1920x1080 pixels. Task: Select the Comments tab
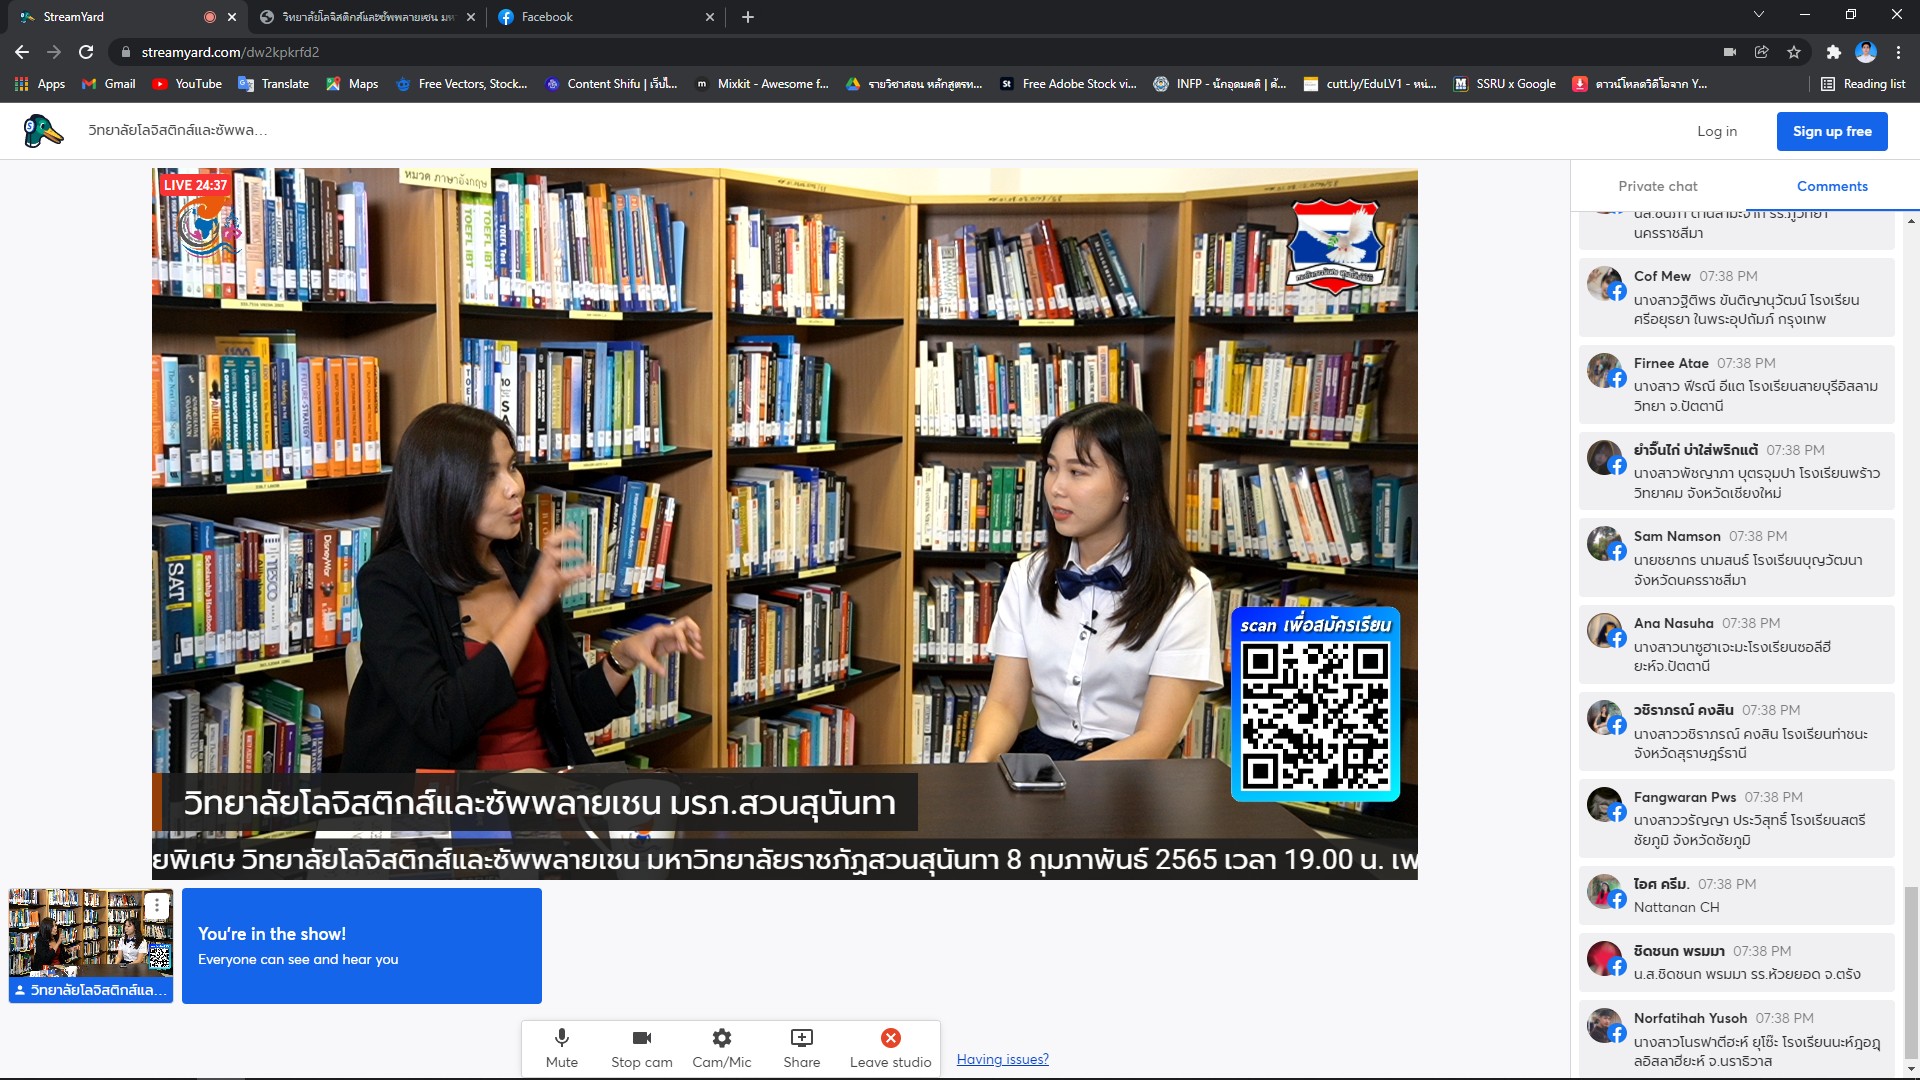click(x=1831, y=186)
